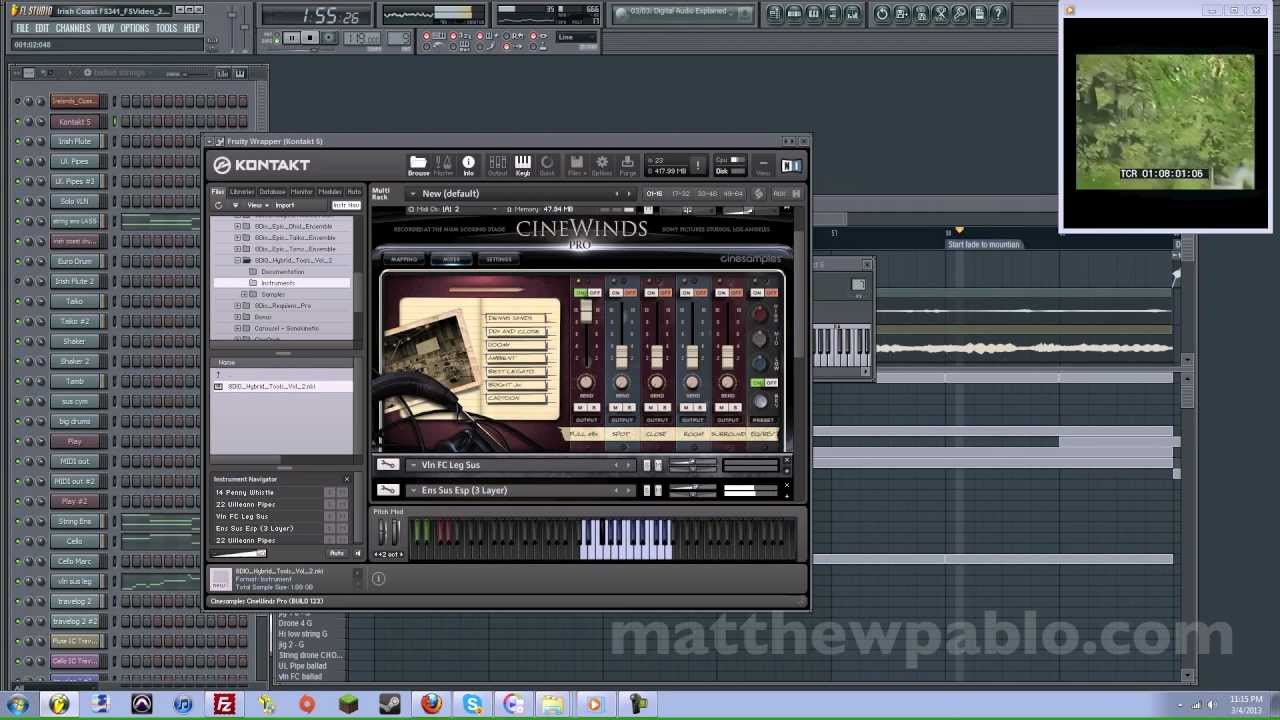Click the Kontakt Purge icon
This screenshot has height=720, width=1280.
(627, 165)
